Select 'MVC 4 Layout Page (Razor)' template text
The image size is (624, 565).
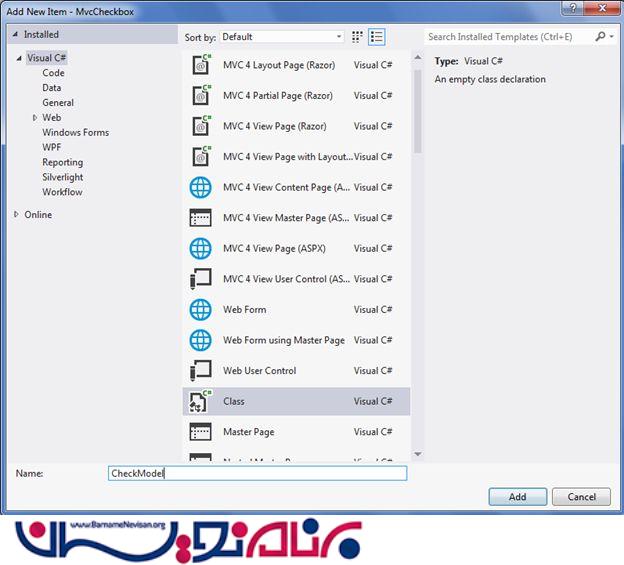279,65
